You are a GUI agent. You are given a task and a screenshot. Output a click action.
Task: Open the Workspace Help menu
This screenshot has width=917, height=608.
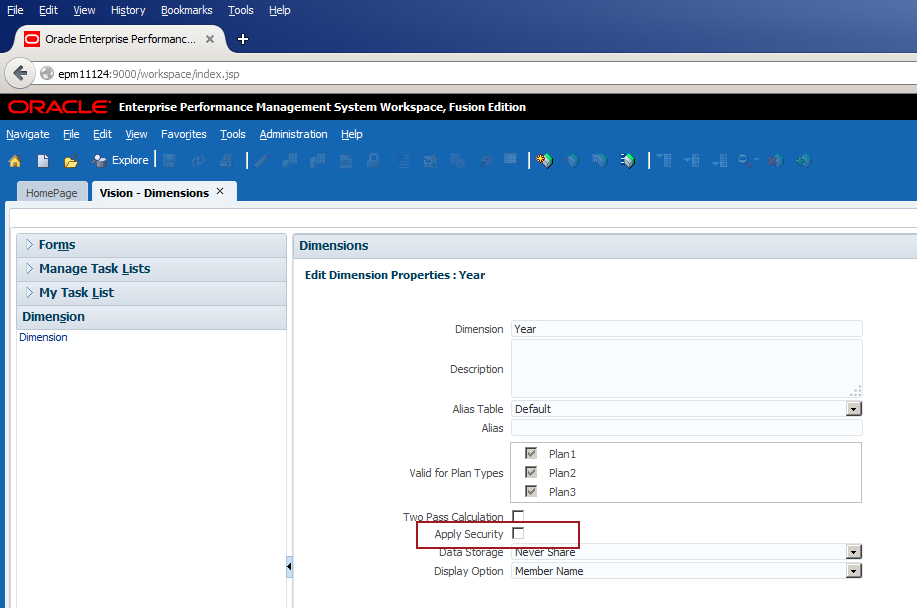[x=351, y=134]
